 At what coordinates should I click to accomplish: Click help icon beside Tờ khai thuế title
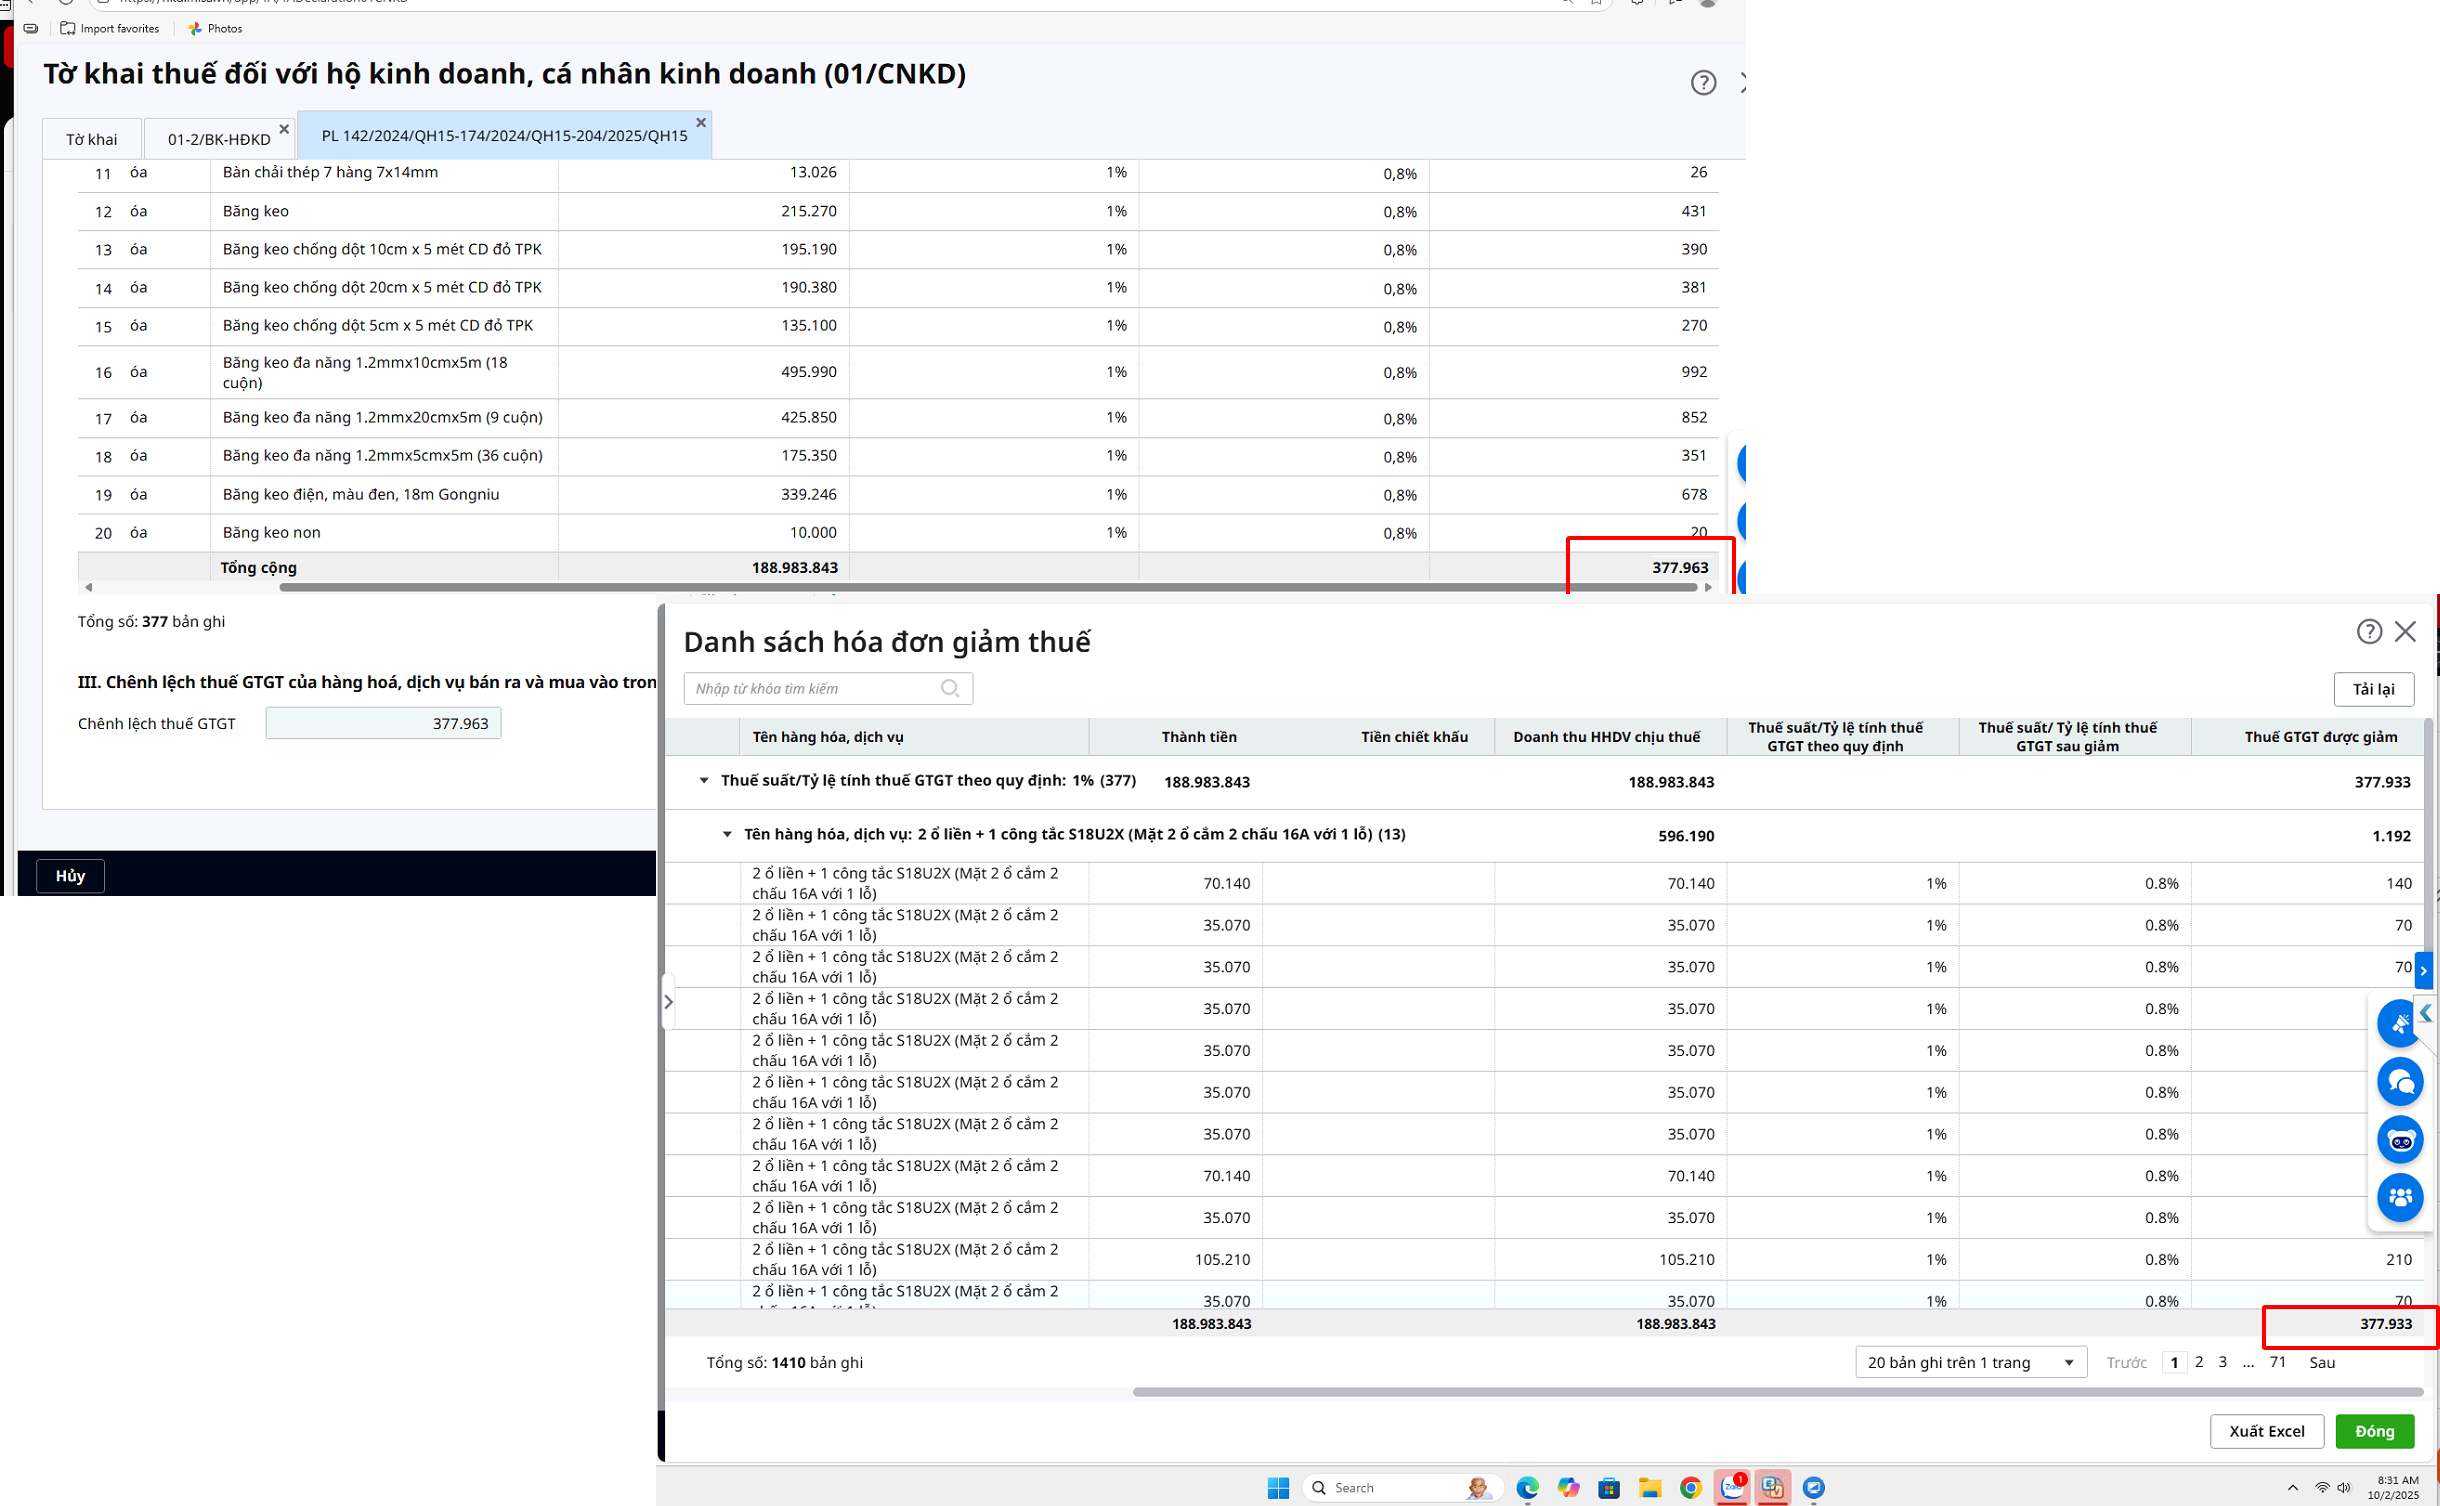[x=1703, y=83]
